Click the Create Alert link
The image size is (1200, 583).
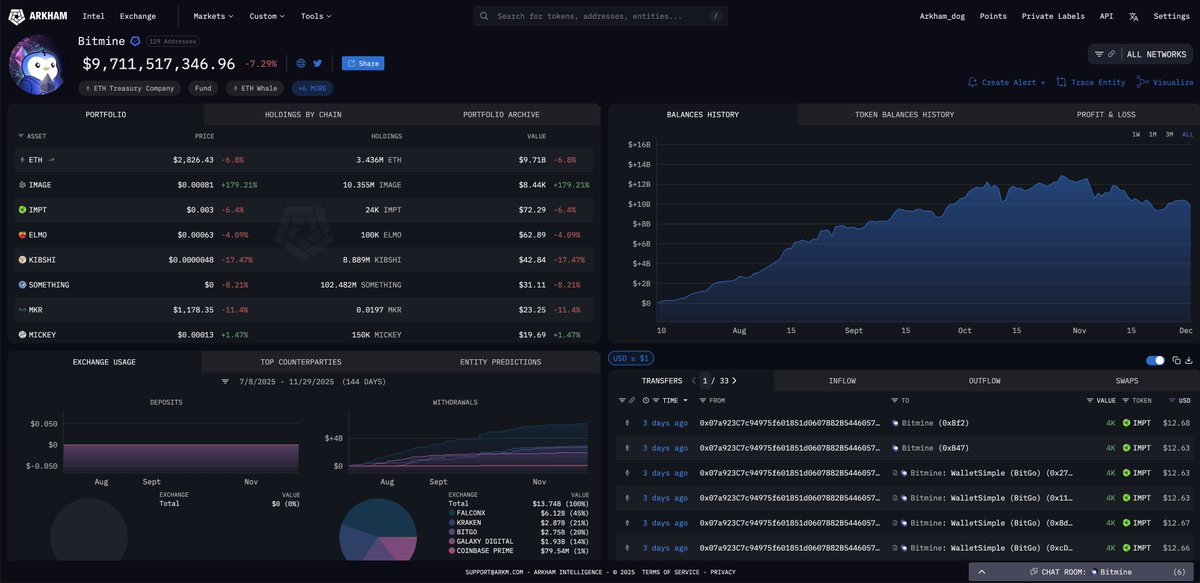click(1006, 82)
